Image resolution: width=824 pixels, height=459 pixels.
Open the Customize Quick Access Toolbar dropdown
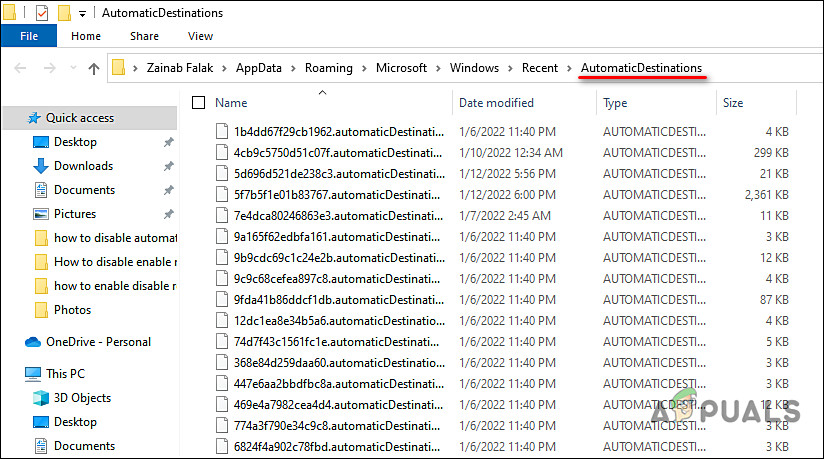coord(83,14)
